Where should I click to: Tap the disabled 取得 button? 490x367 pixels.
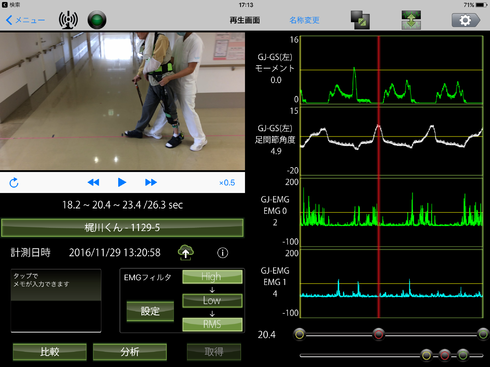(x=214, y=352)
